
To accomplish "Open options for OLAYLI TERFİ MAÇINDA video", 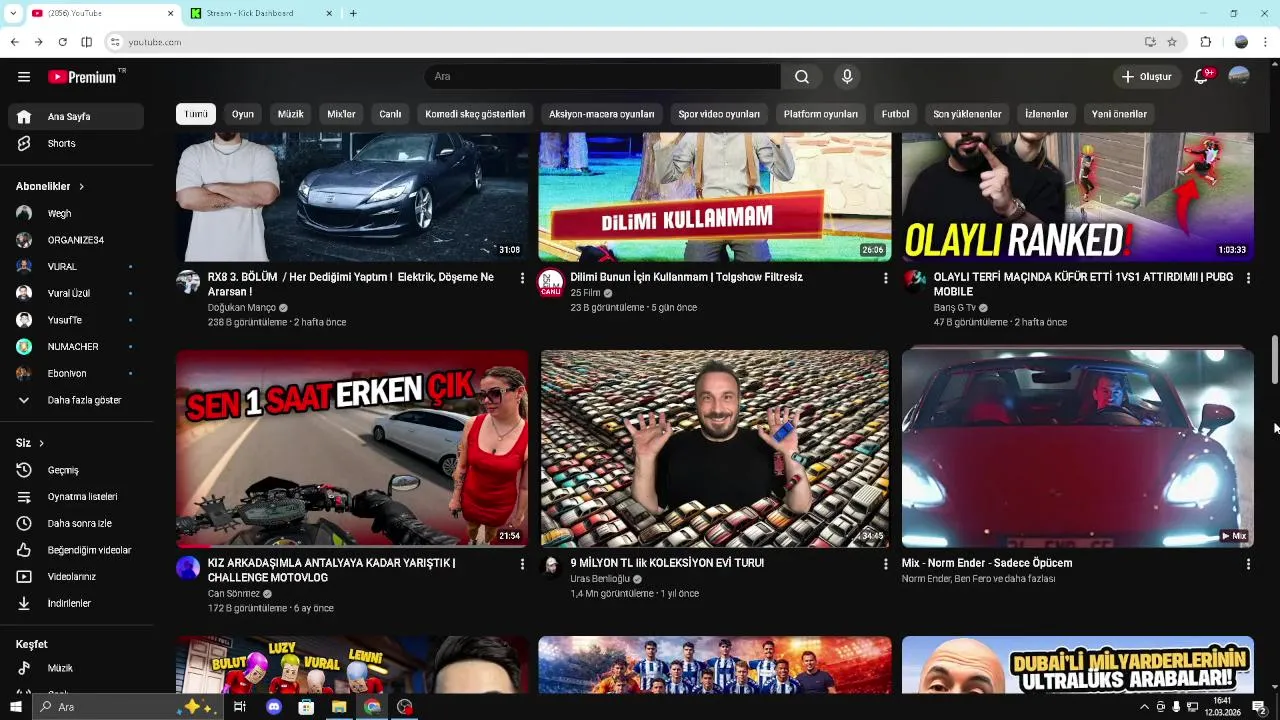I will [x=1248, y=278].
